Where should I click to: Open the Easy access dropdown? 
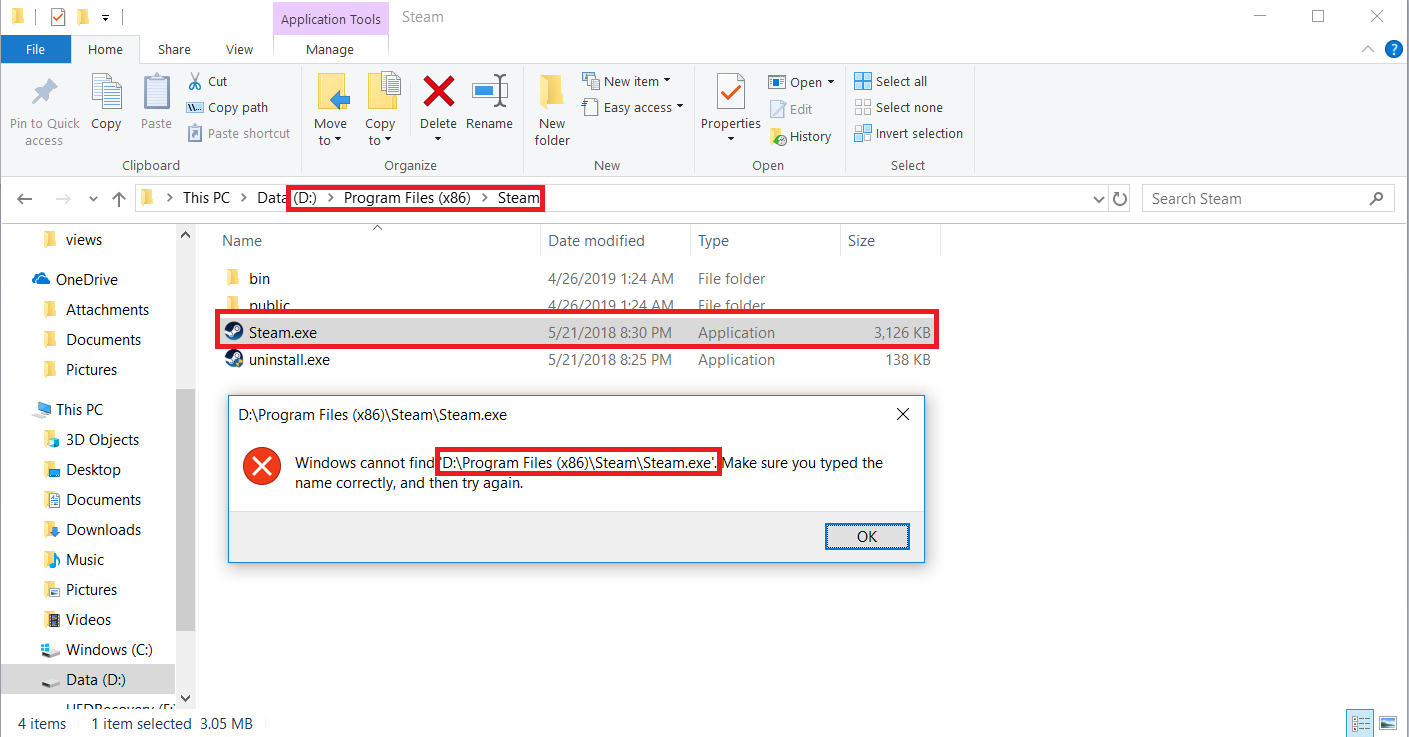(679, 107)
